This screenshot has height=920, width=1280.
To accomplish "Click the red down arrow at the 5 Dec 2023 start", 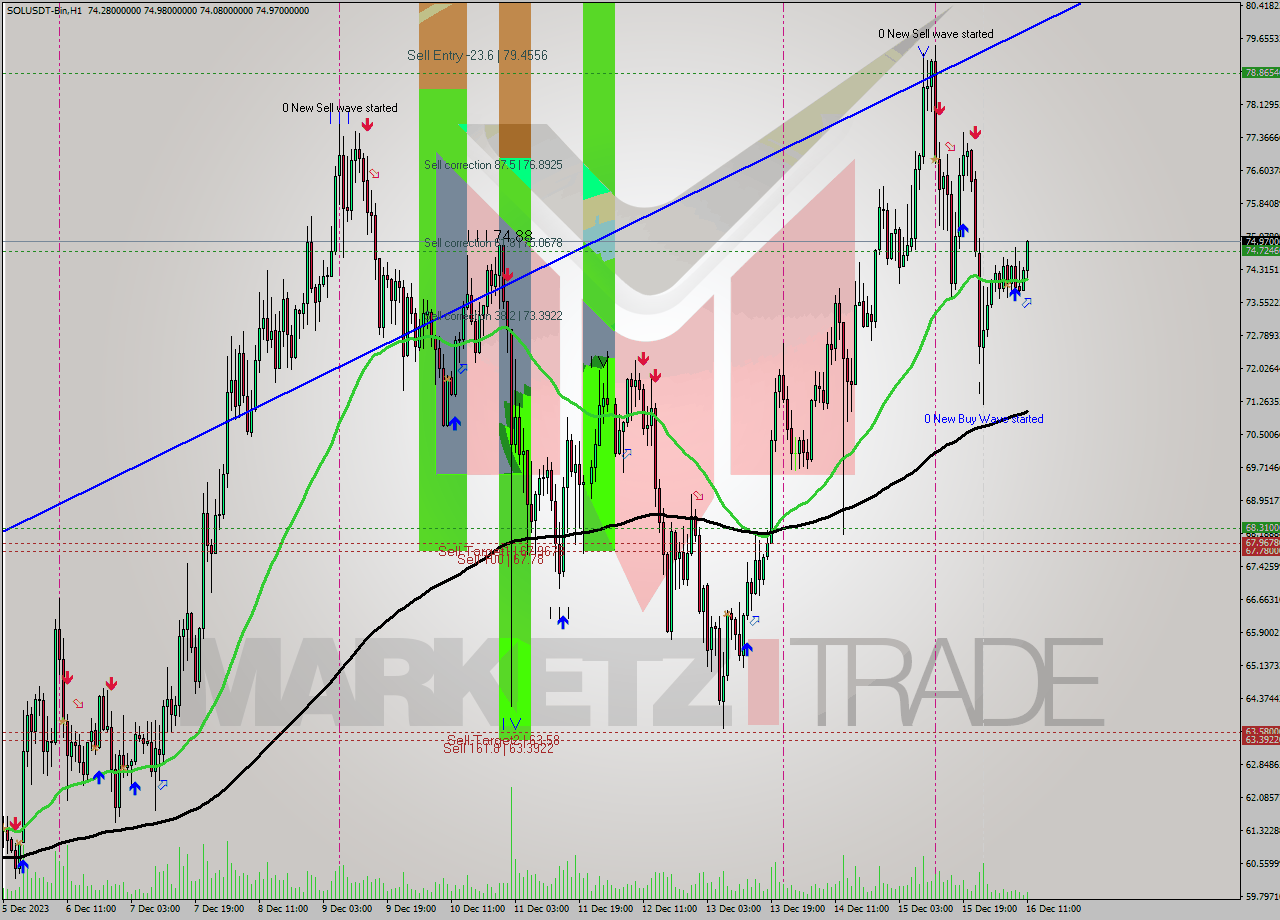I will [15, 825].
